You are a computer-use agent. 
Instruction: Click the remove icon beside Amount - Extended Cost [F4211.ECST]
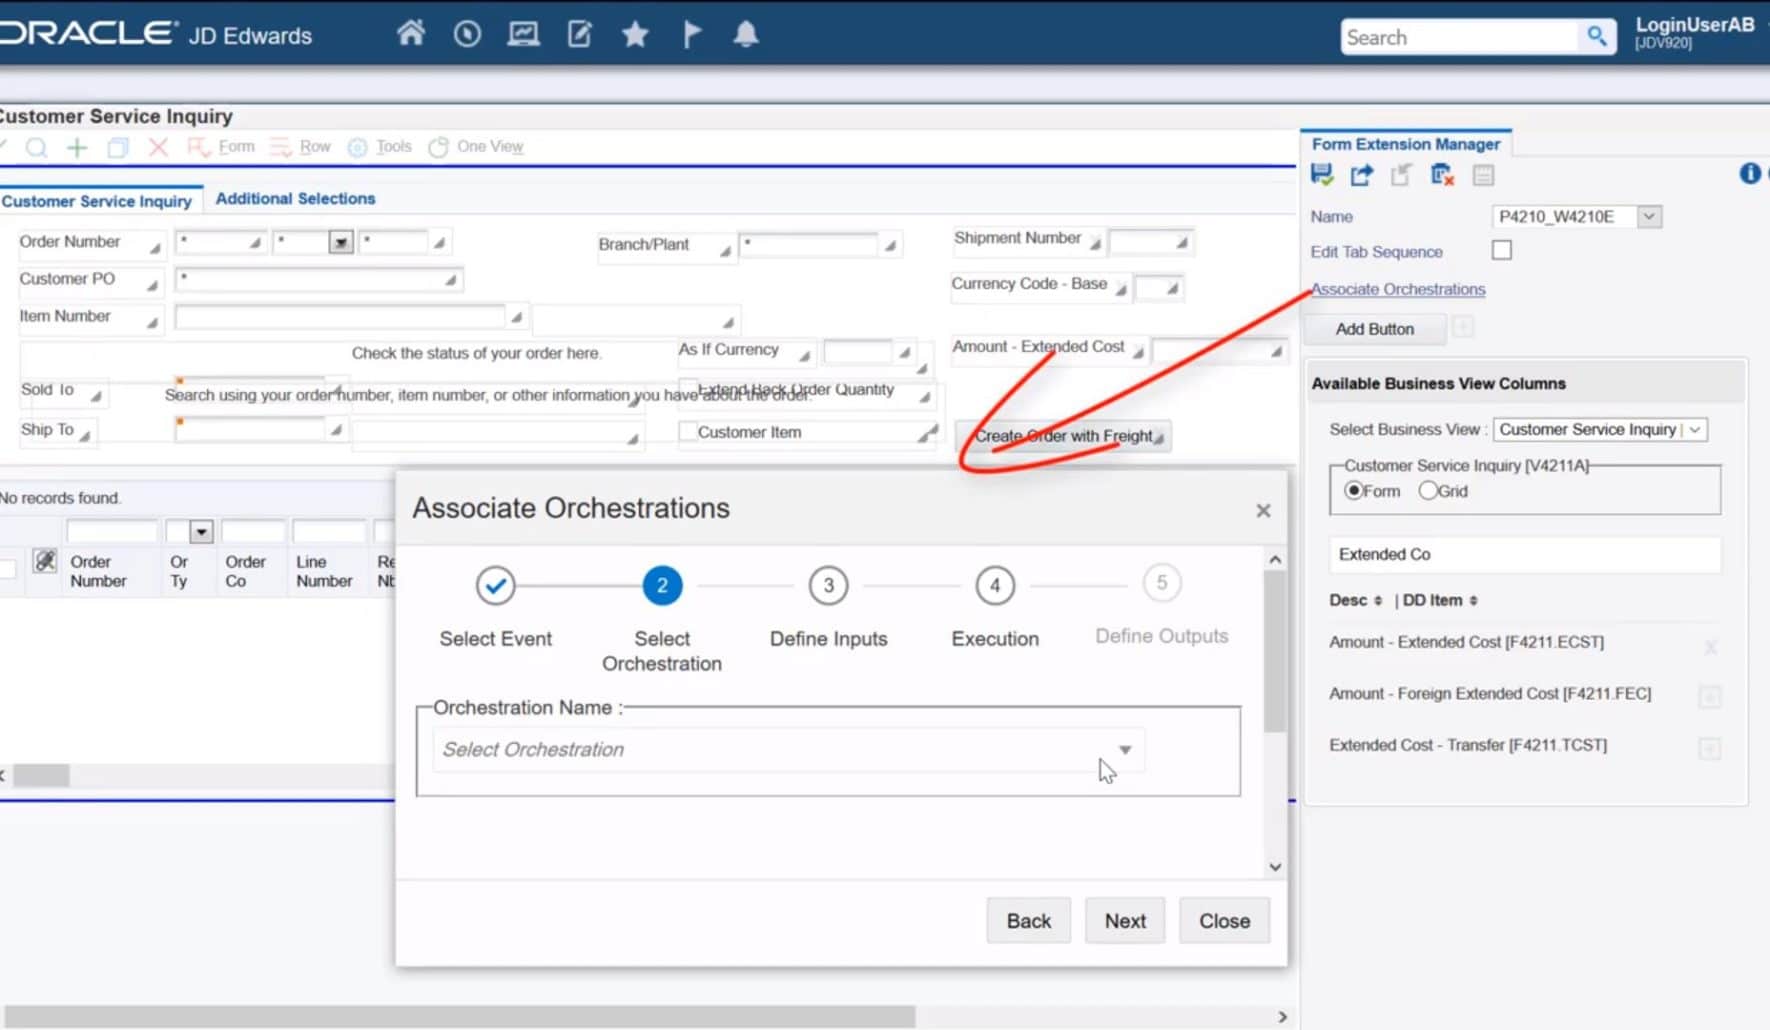pyautogui.click(x=1711, y=647)
